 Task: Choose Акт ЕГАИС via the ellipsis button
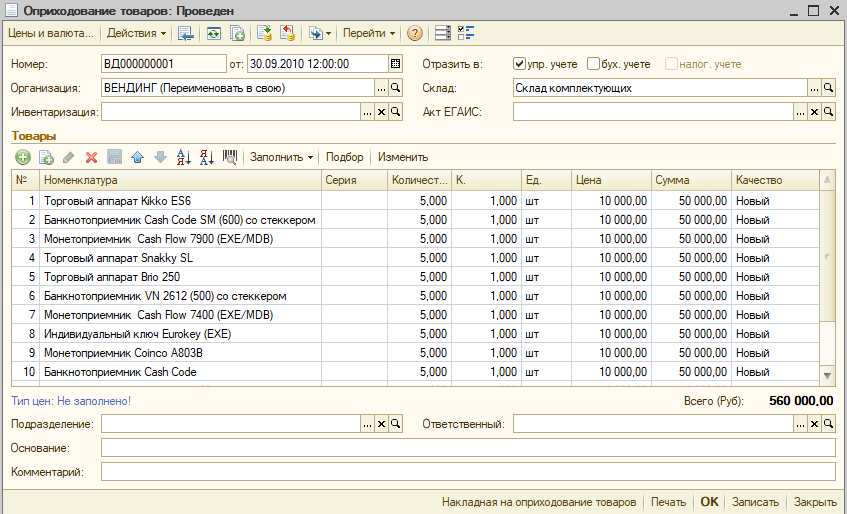pyautogui.click(x=801, y=112)
